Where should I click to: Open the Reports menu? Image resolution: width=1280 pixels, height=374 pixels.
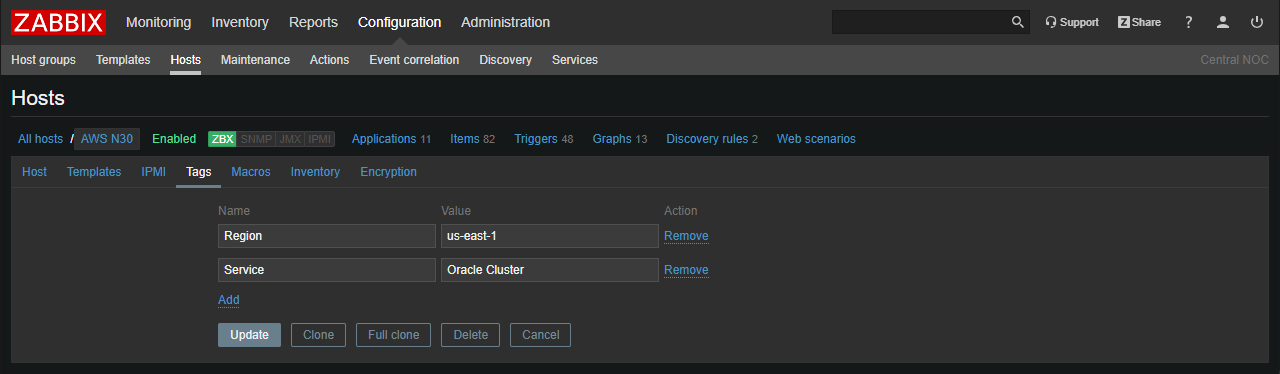point(313,22)
